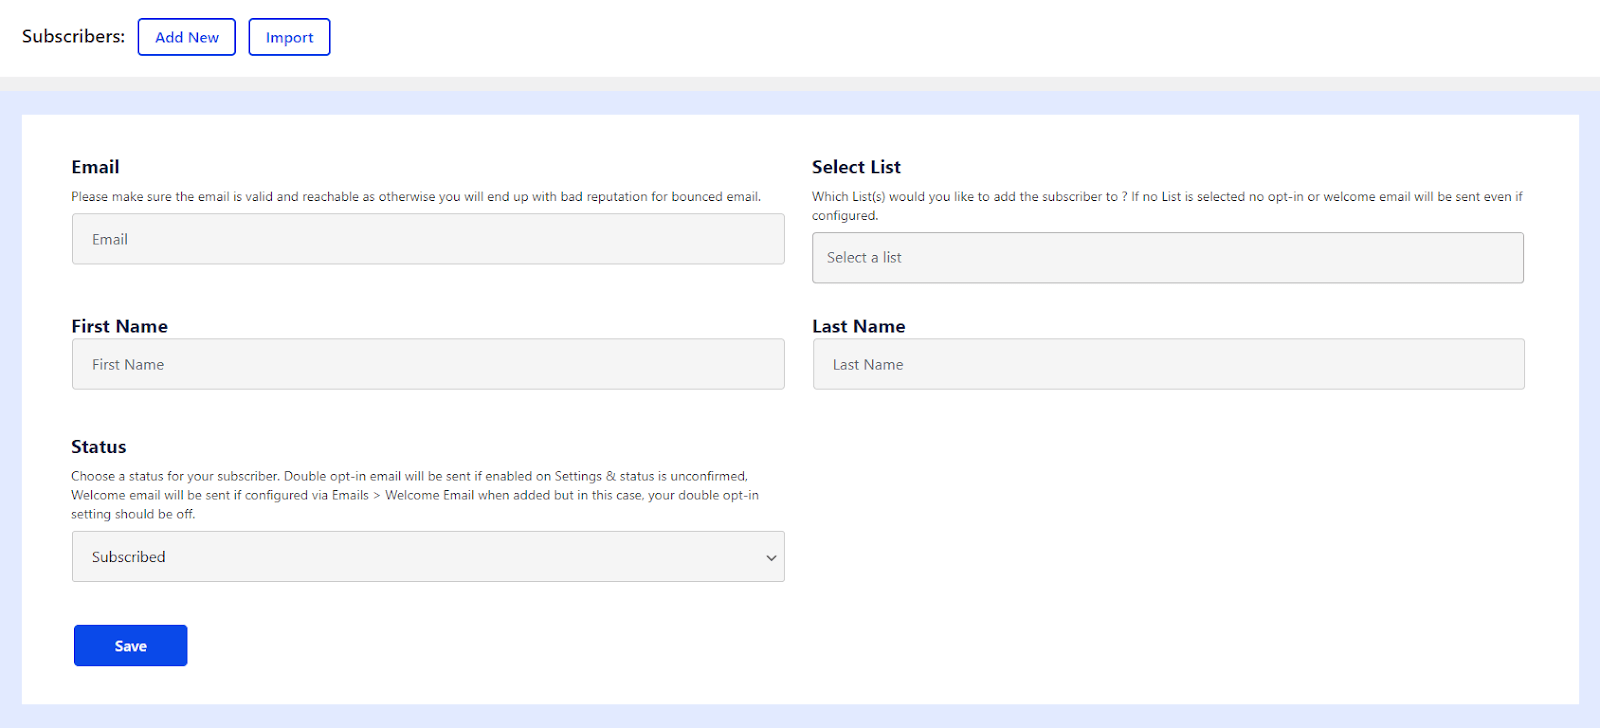Save the new subscriber
The image size is (1600, 728).
(131, 646)
